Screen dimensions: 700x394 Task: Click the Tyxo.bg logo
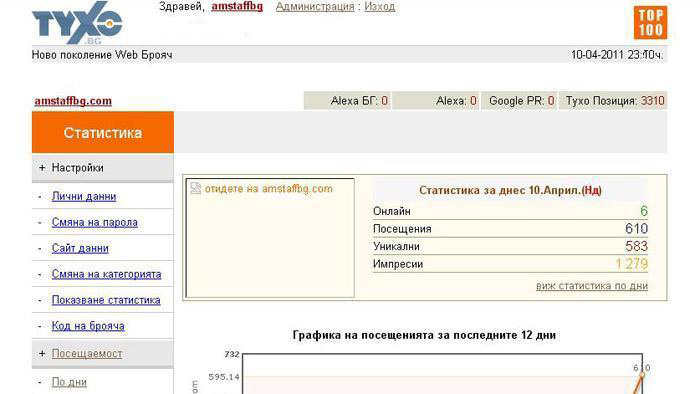(x=77, y=22)
